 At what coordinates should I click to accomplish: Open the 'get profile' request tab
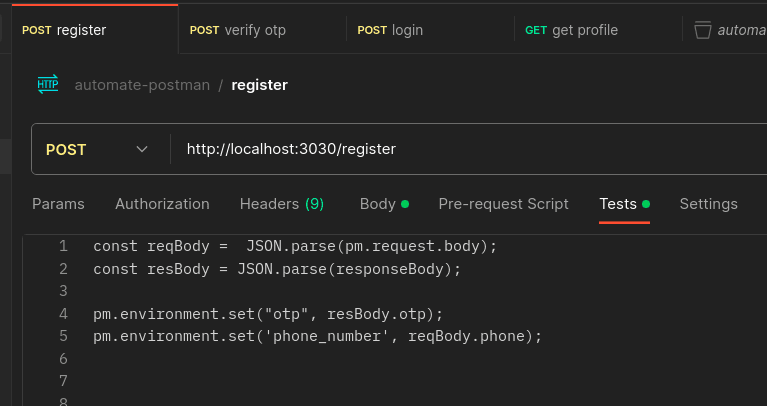(x=598, y=30)
